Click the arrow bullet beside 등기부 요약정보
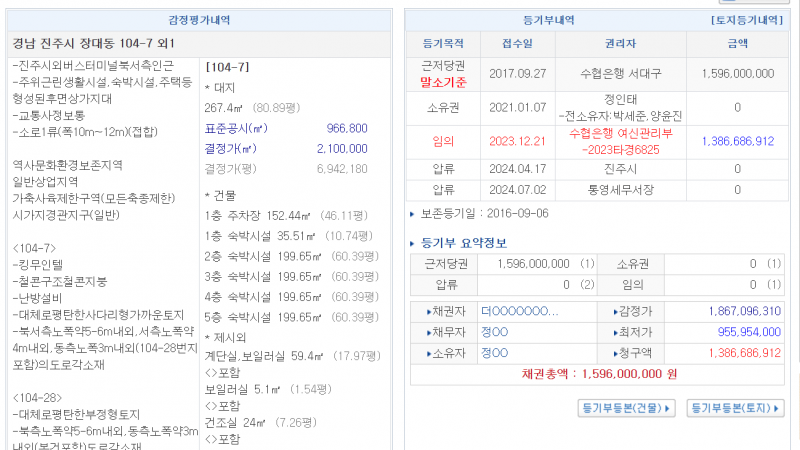The image size is (800, 450). tap(414, 242)
